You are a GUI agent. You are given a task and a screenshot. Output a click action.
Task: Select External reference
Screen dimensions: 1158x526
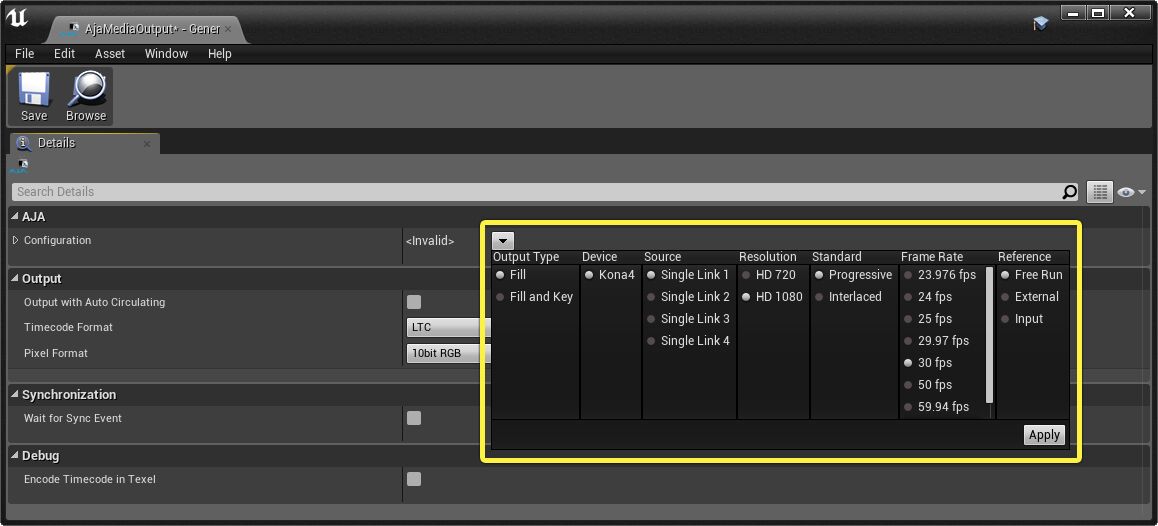tap(1029, 297)
